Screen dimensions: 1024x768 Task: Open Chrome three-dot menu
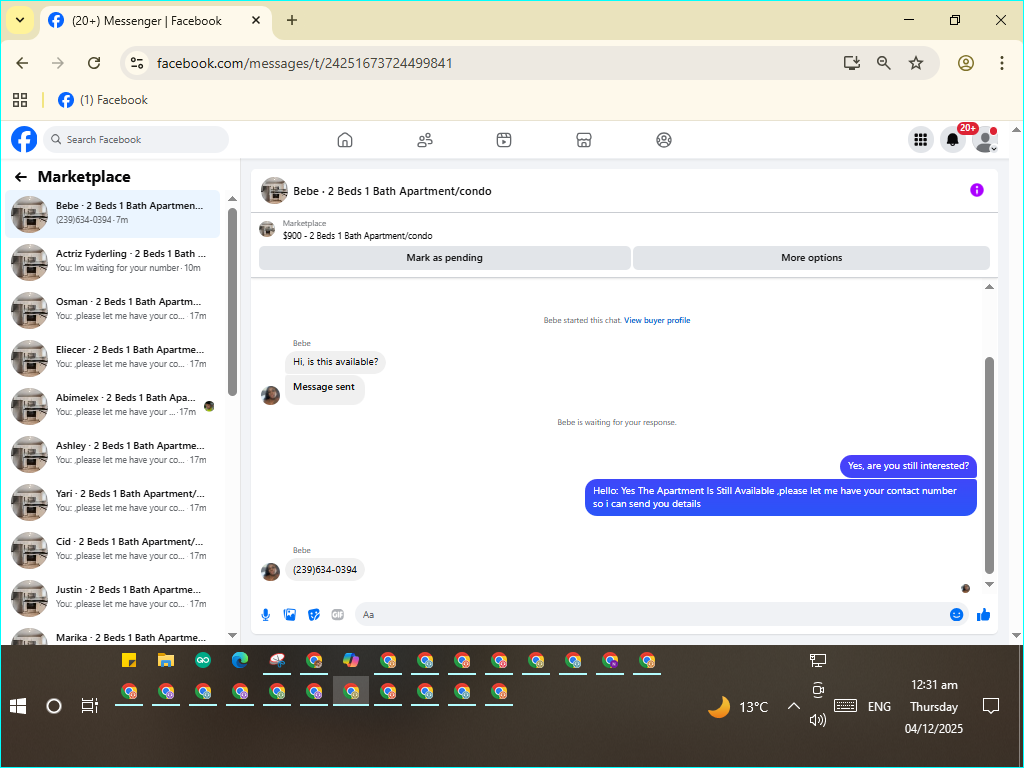[x=1002, y=63]
